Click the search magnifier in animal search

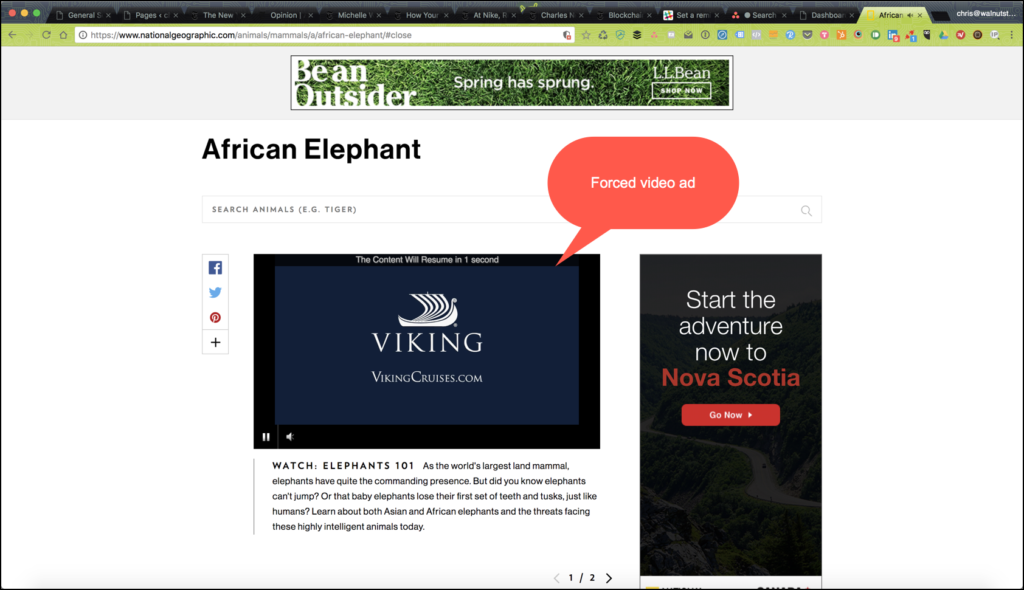(807, 210)
